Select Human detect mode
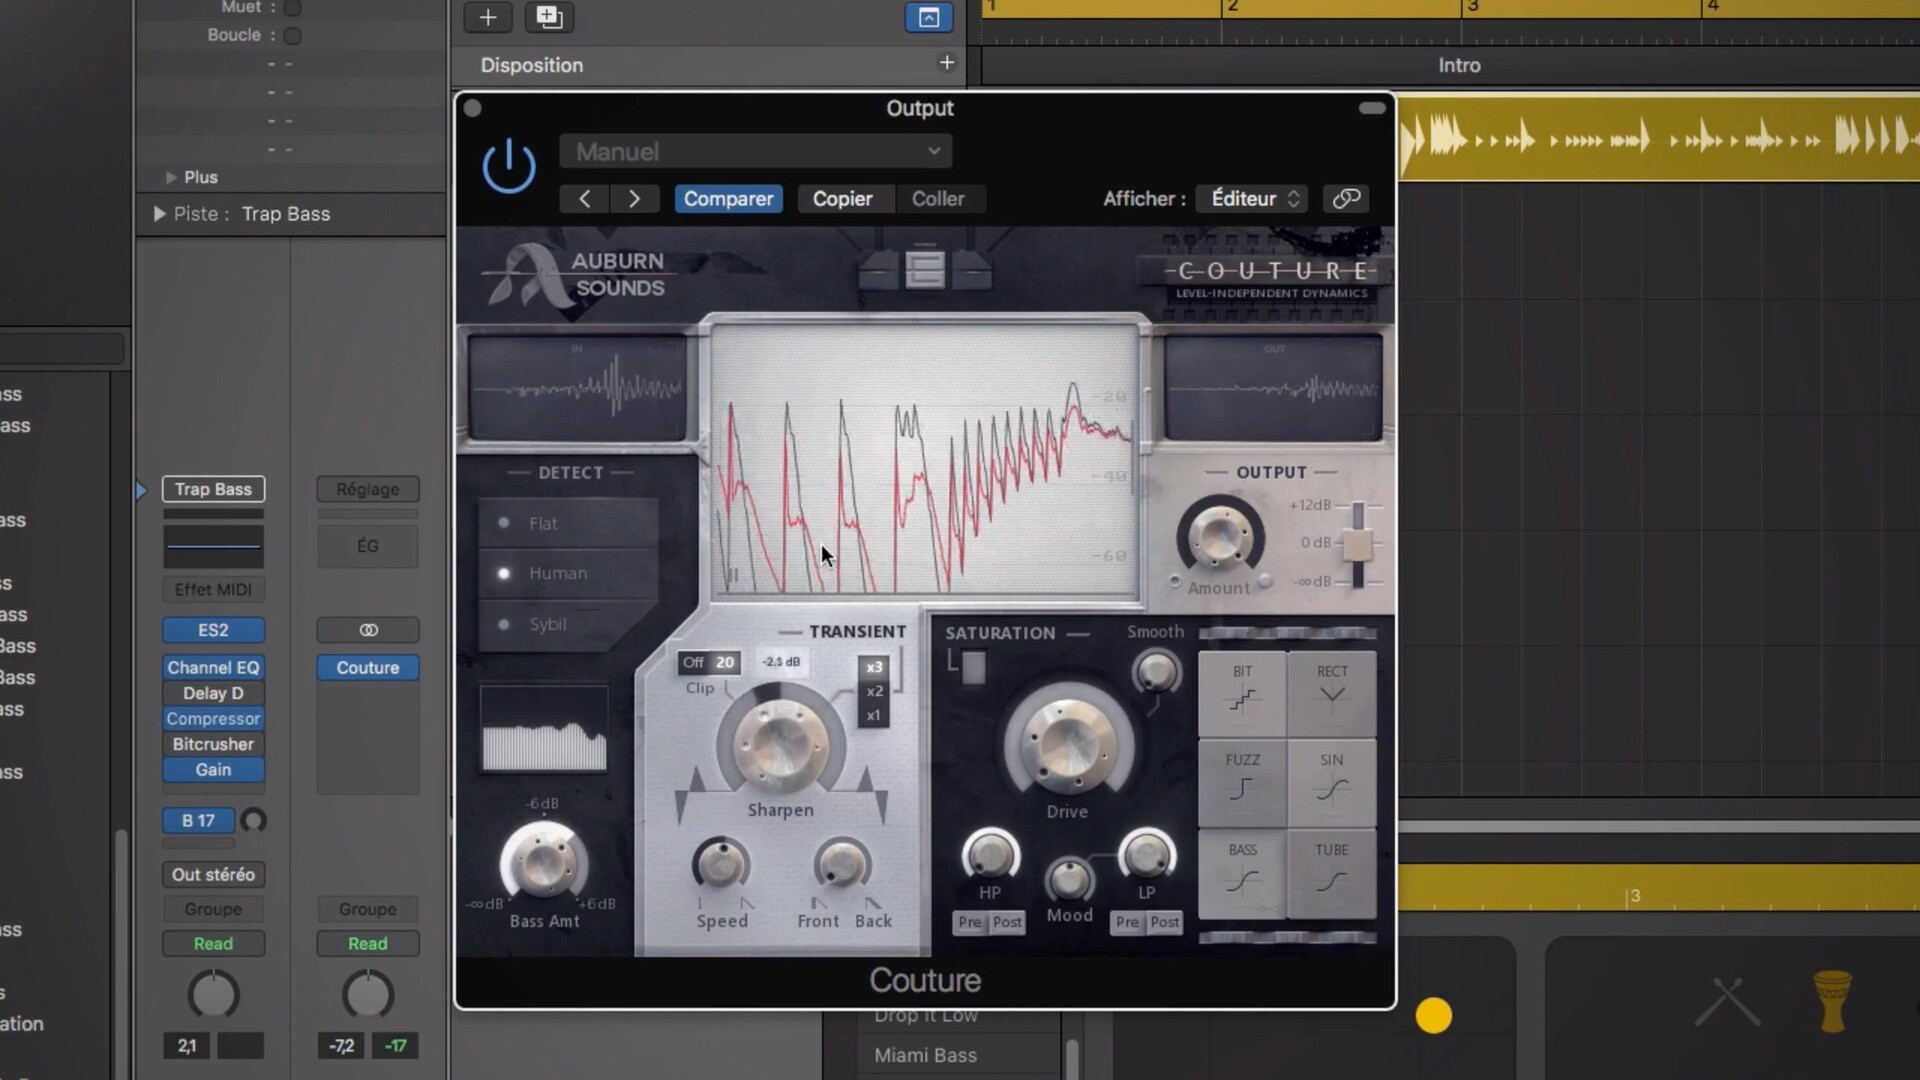 click(568, 573)
